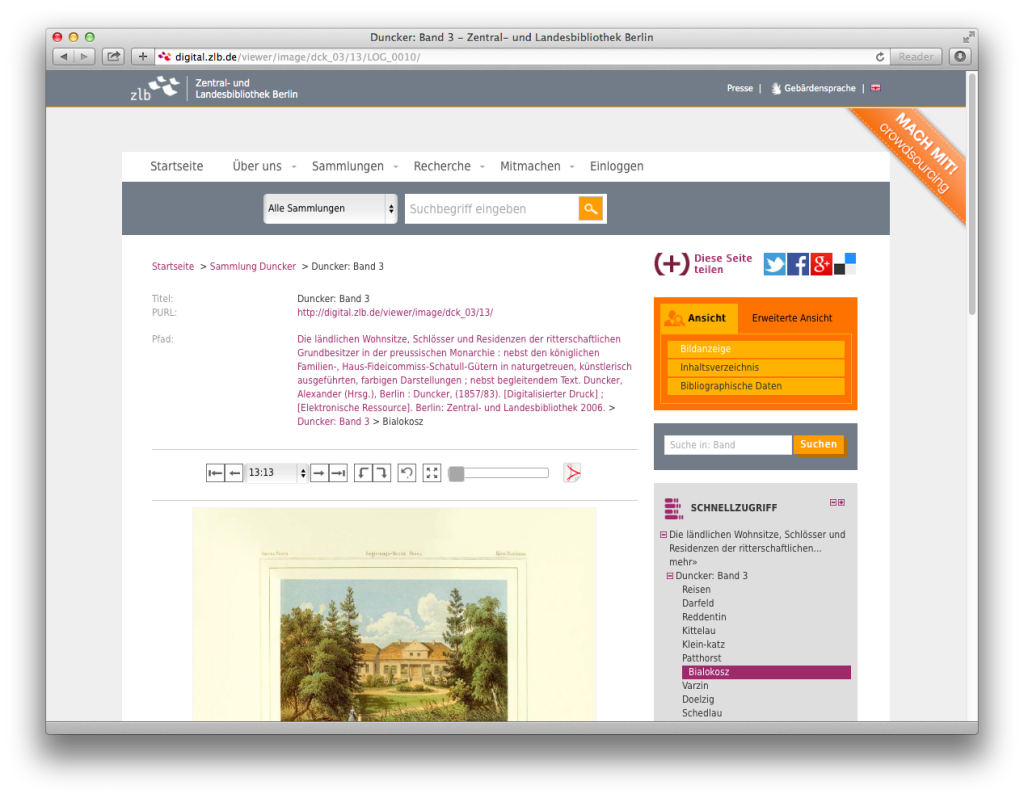Open Doelzig in the quick access tree
The height and width of the screenshot is (798, 1024).
click(x=698, y=699)
